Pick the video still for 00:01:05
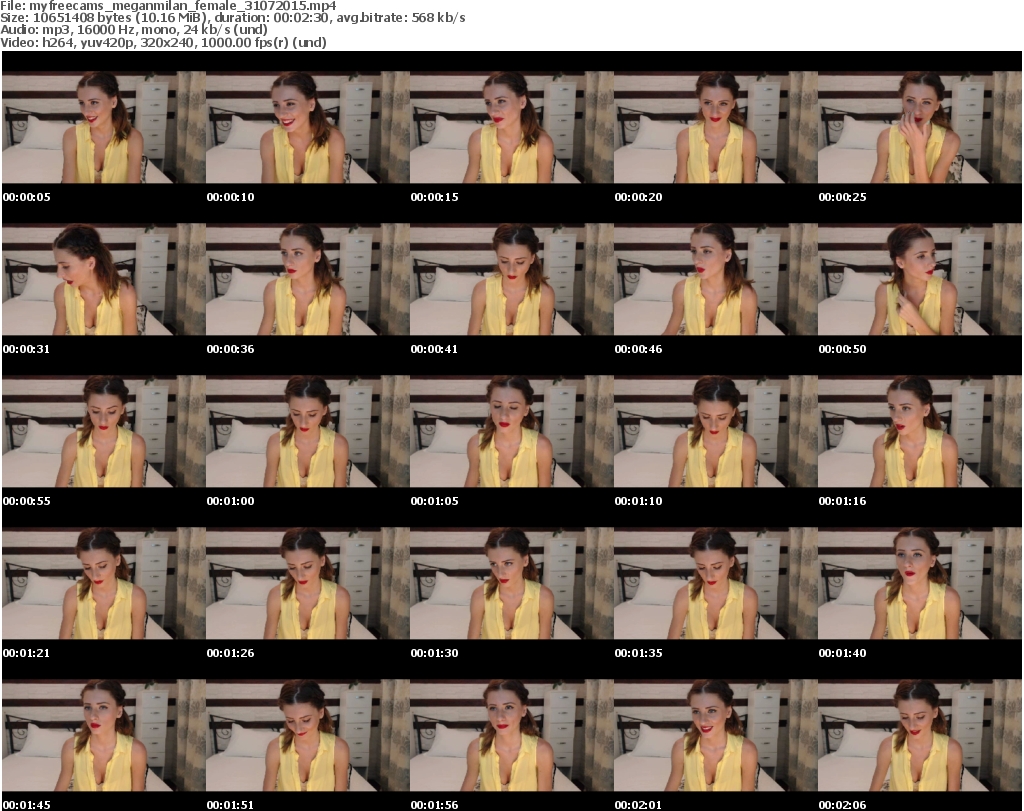This screenshot has width=1024, height=811. coord(512,432)
